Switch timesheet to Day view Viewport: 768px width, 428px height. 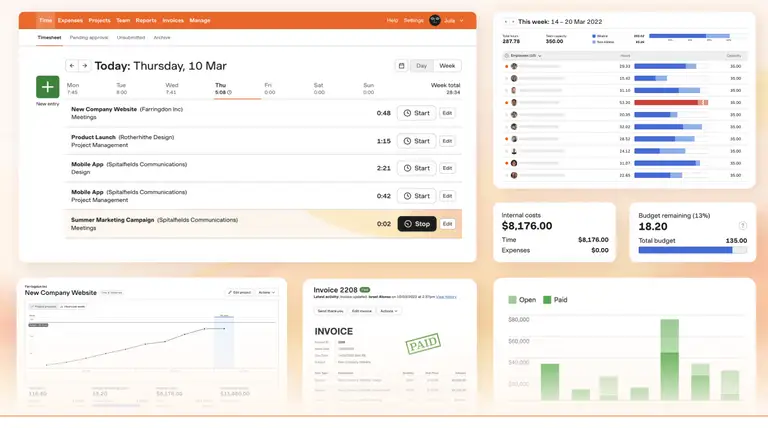point(421,66)
